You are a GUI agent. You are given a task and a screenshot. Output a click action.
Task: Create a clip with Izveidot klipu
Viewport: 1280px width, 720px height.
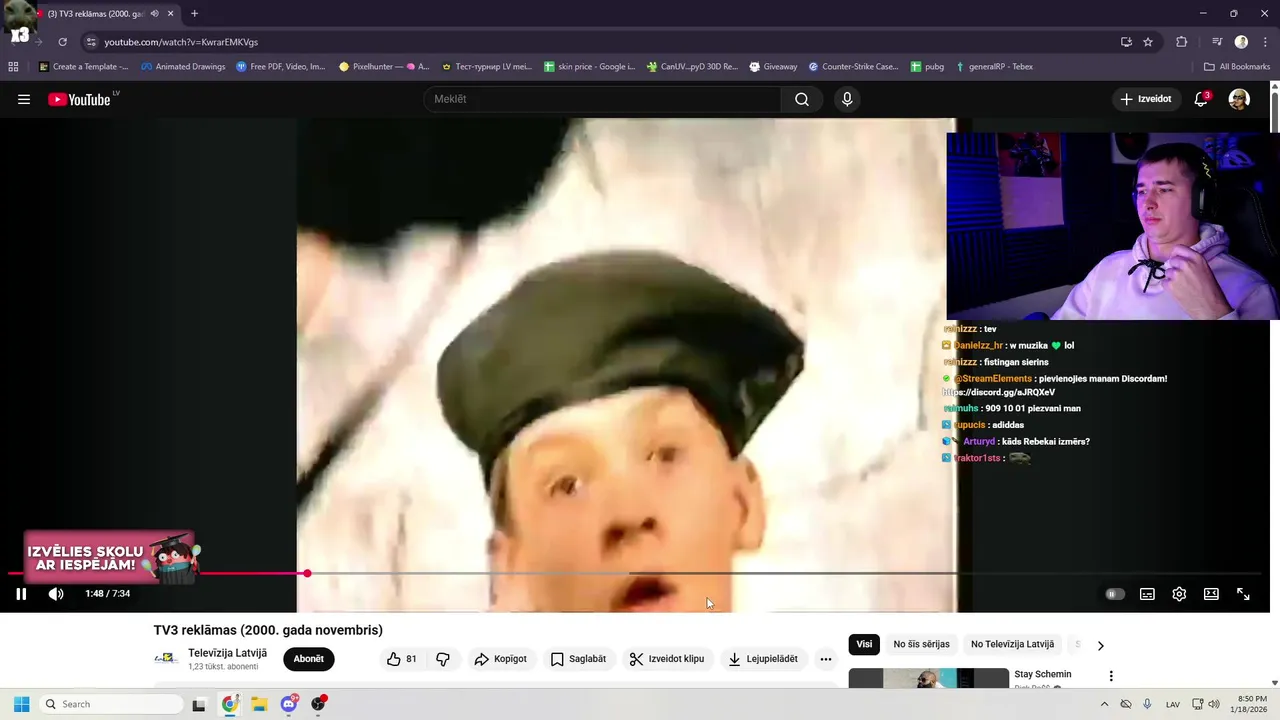coord(666,659)
